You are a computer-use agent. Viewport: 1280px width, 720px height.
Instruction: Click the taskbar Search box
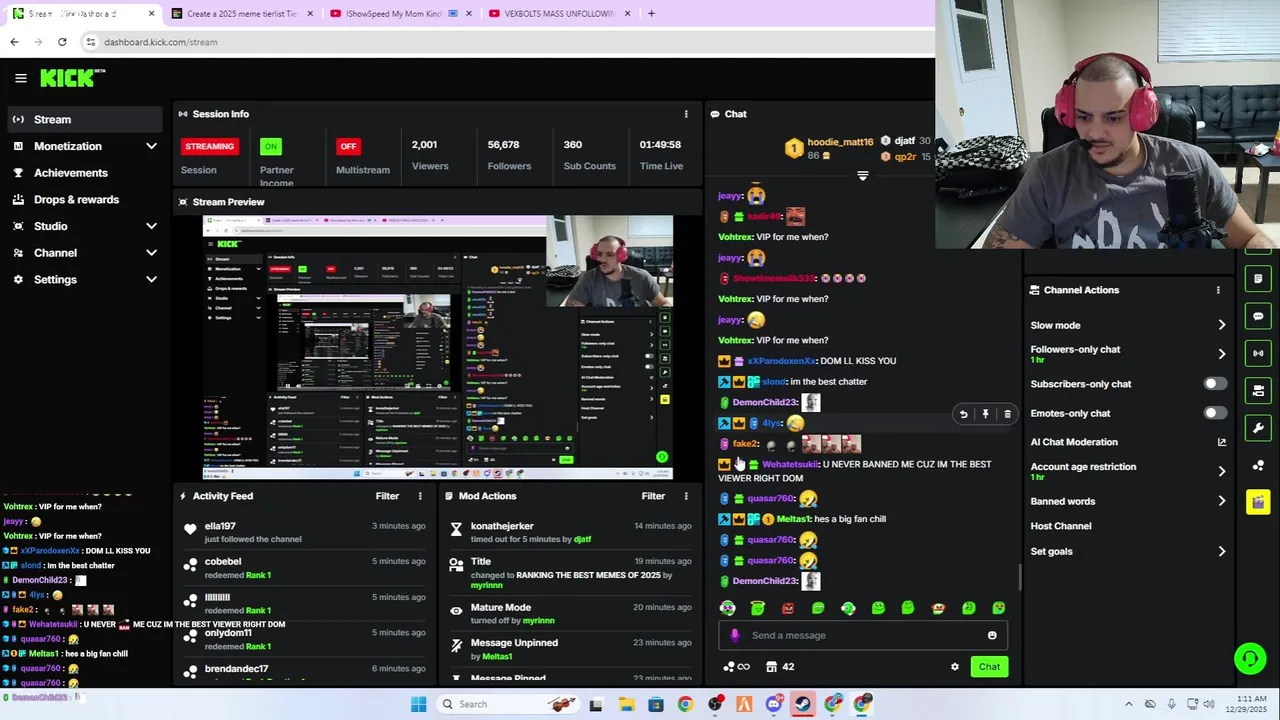pos(506,704)
